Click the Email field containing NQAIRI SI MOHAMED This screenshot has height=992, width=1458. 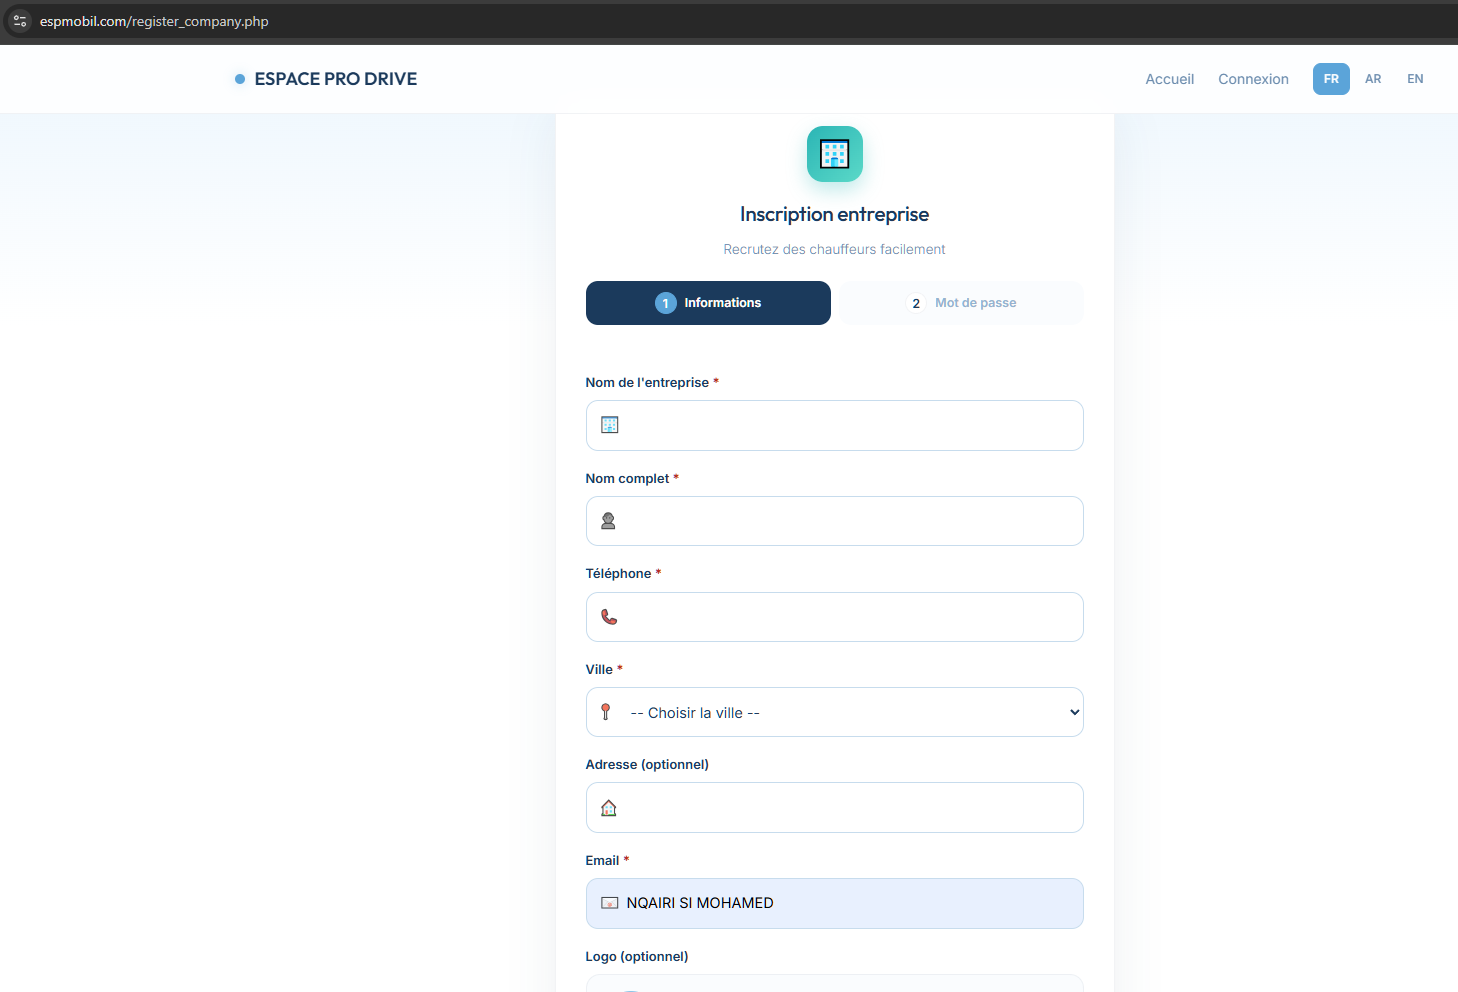point(834,903)
